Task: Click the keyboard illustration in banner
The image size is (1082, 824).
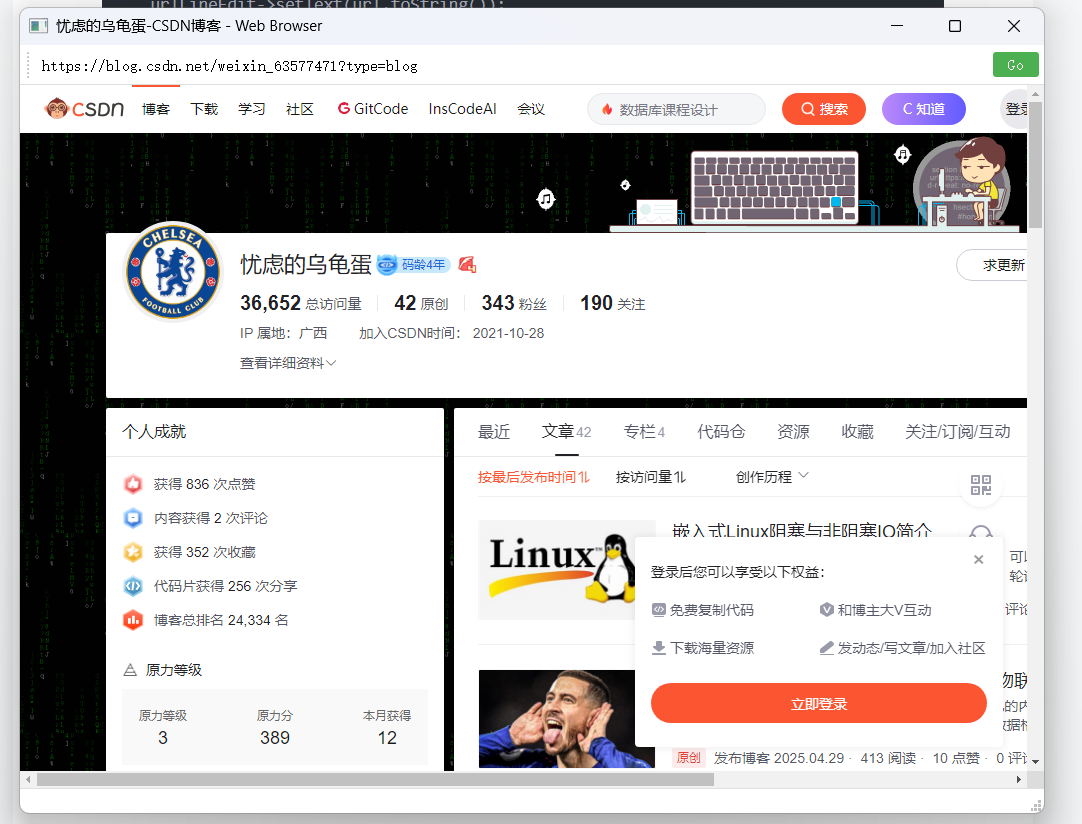Action: (x=774, y=187)
